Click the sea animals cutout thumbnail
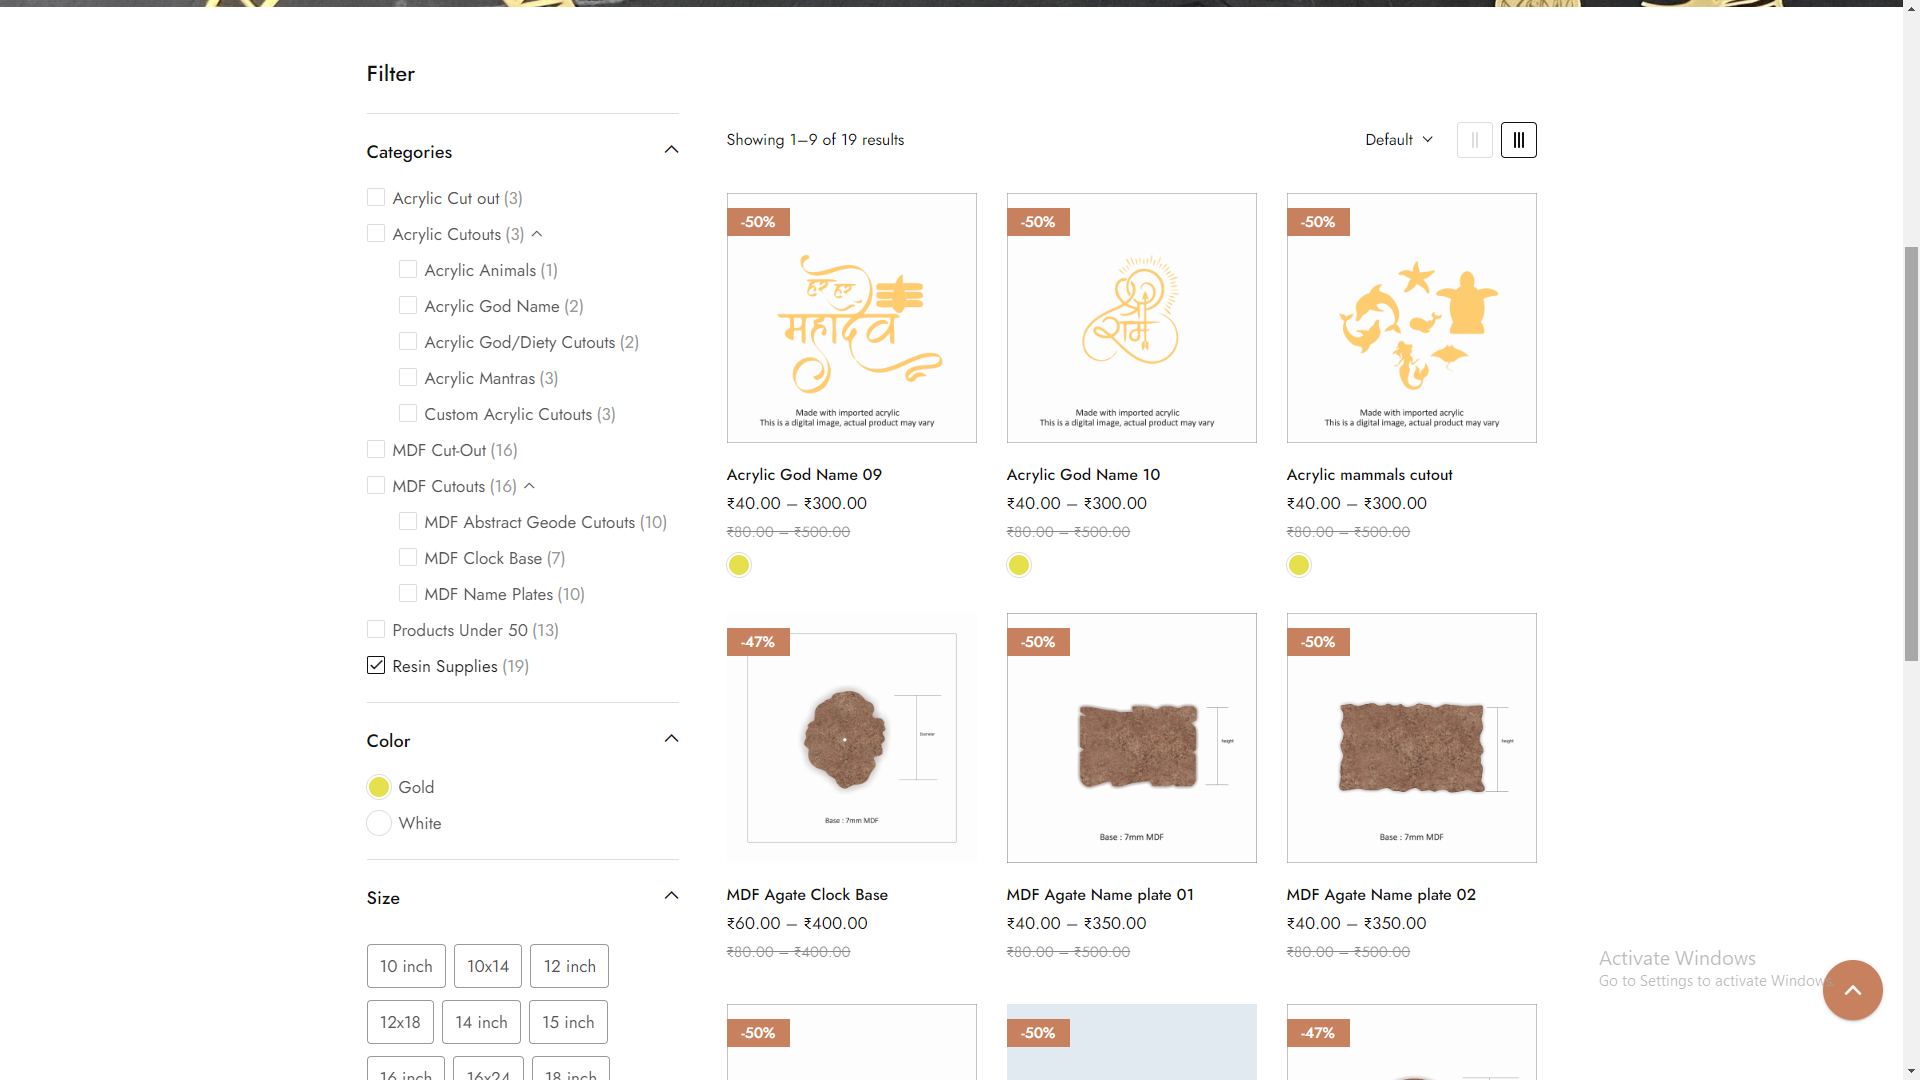The image size is (1920, 1080). (x=1412, y=318)
